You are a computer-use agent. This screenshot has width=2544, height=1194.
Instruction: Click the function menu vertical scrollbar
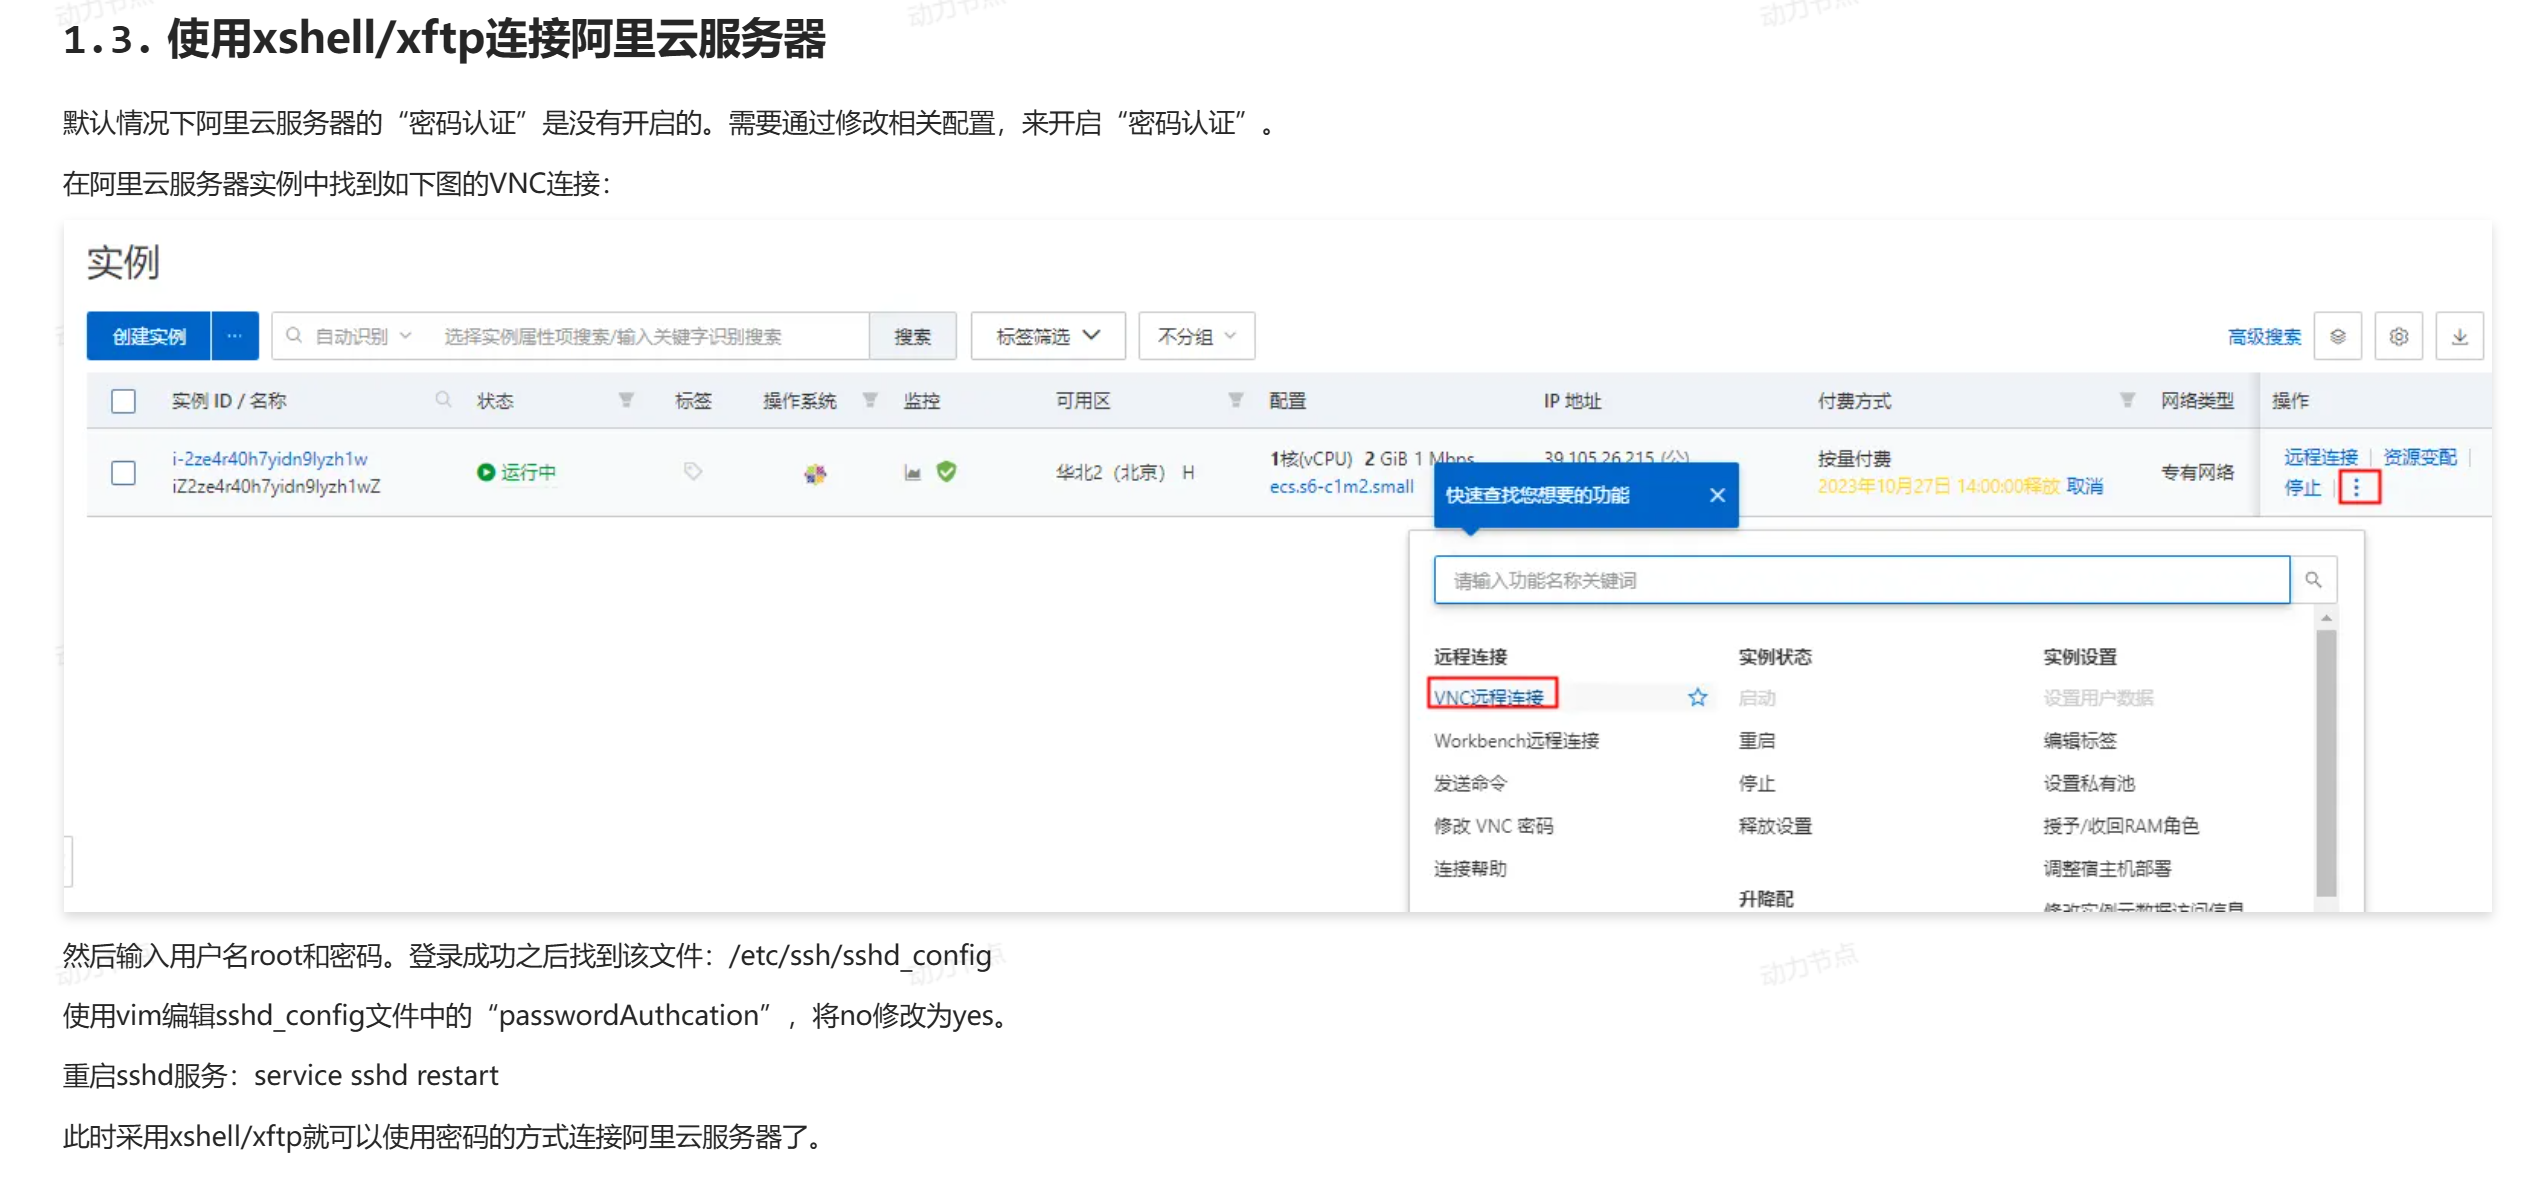pyautogui.click(x=2326, y=762)
